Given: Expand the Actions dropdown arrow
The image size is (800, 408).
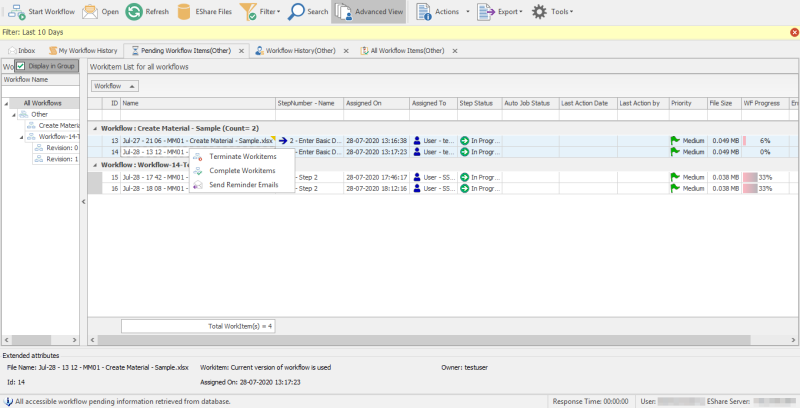Looking at the screenshot, I should (468, 12).
